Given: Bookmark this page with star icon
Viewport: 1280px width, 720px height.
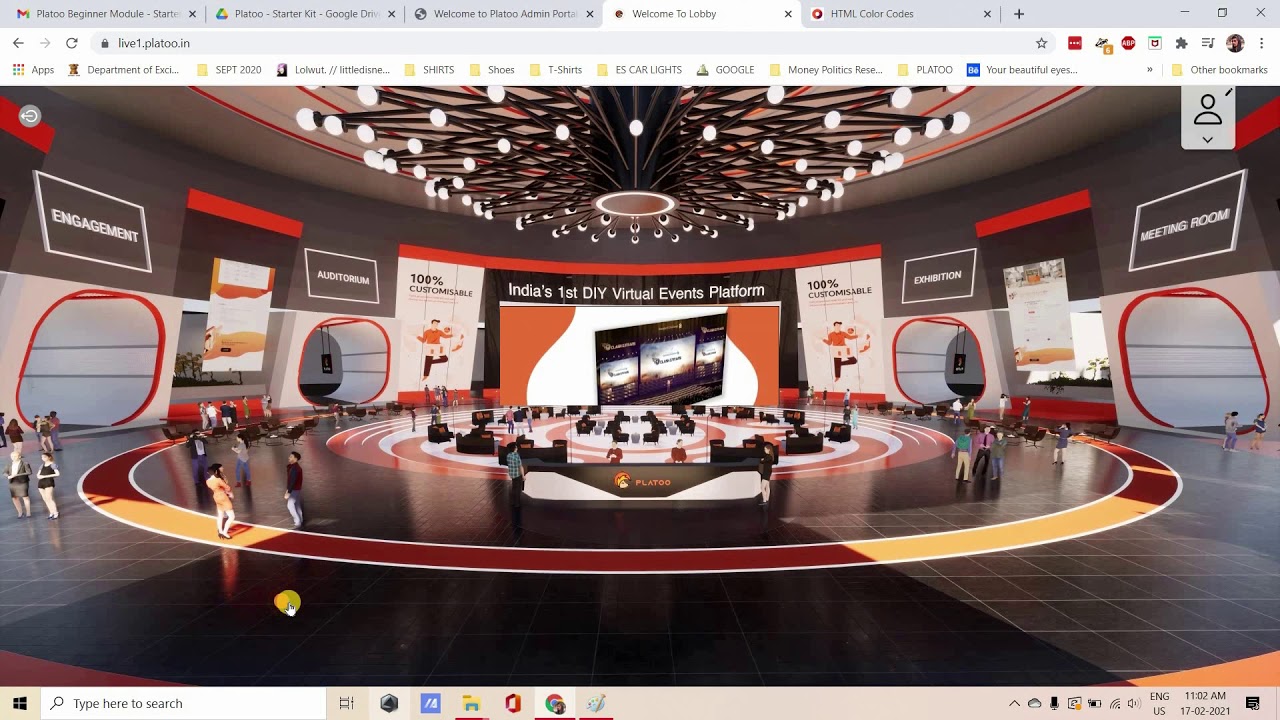Looking at the screenshot, I should click(1041, 43).
